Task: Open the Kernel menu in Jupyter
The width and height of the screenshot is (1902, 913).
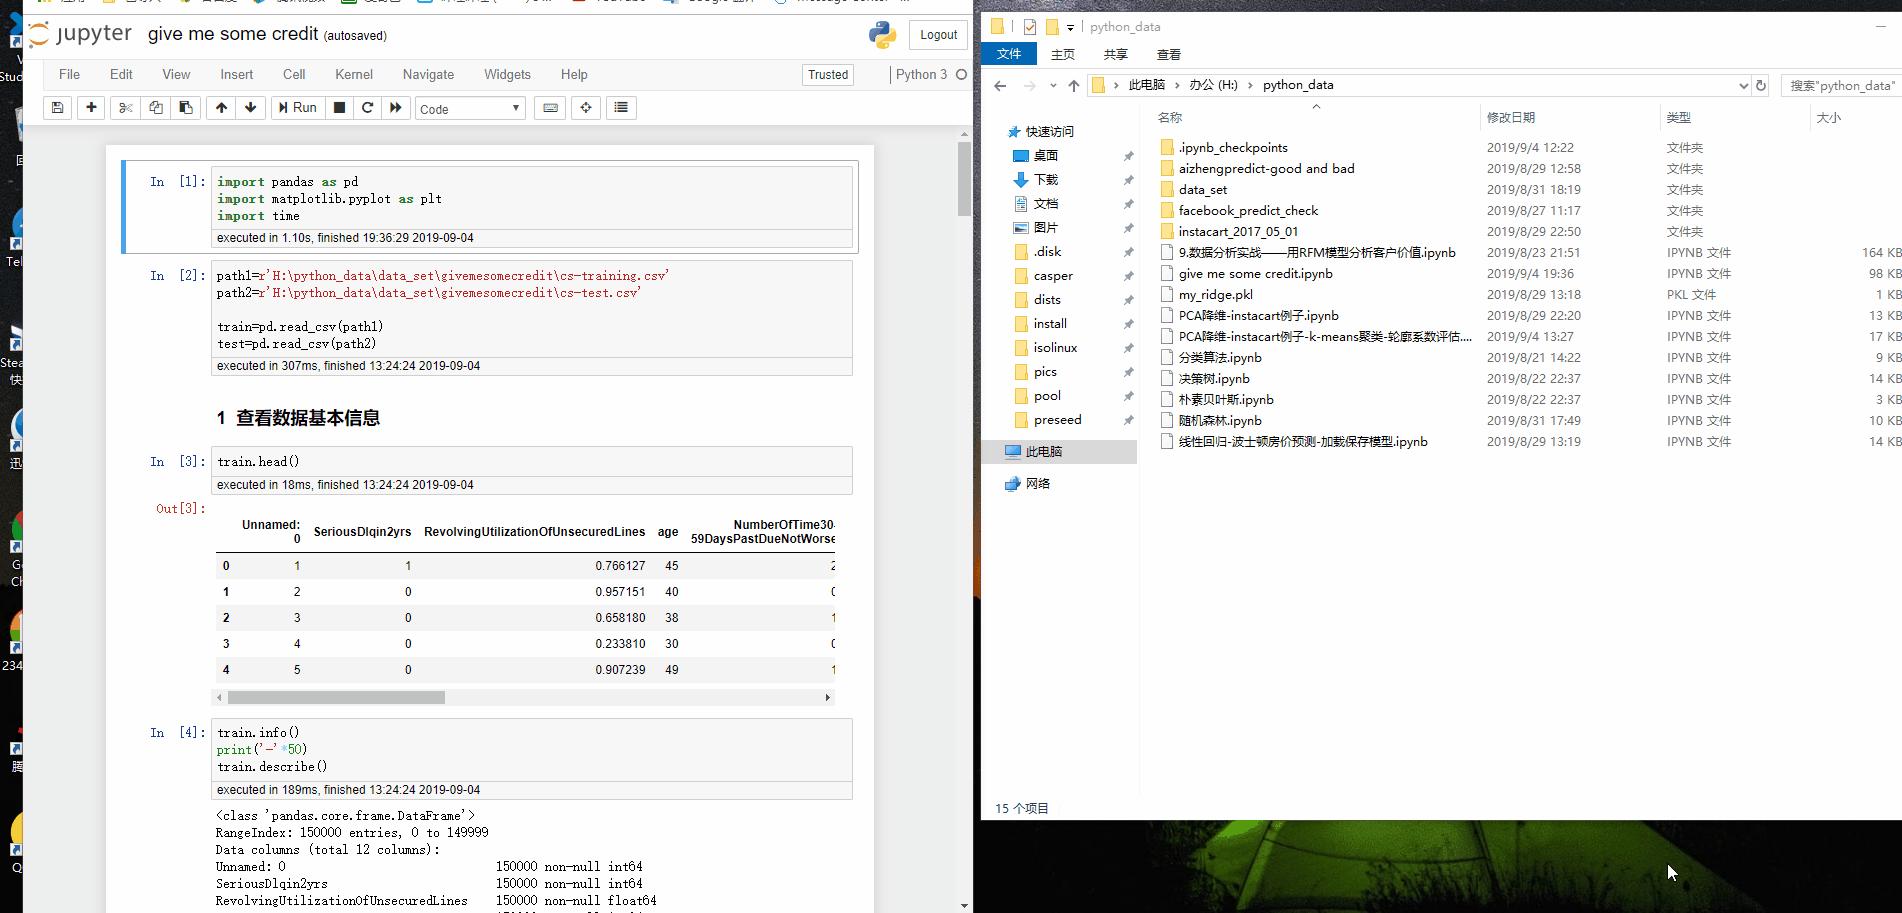Action: [x=353, y=74]
